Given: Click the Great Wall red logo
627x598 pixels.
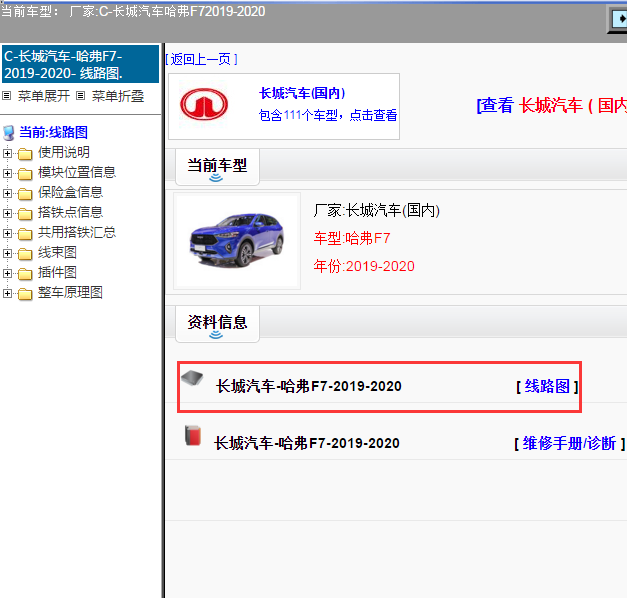Looking at the screenshot, I should pos(204,104).
